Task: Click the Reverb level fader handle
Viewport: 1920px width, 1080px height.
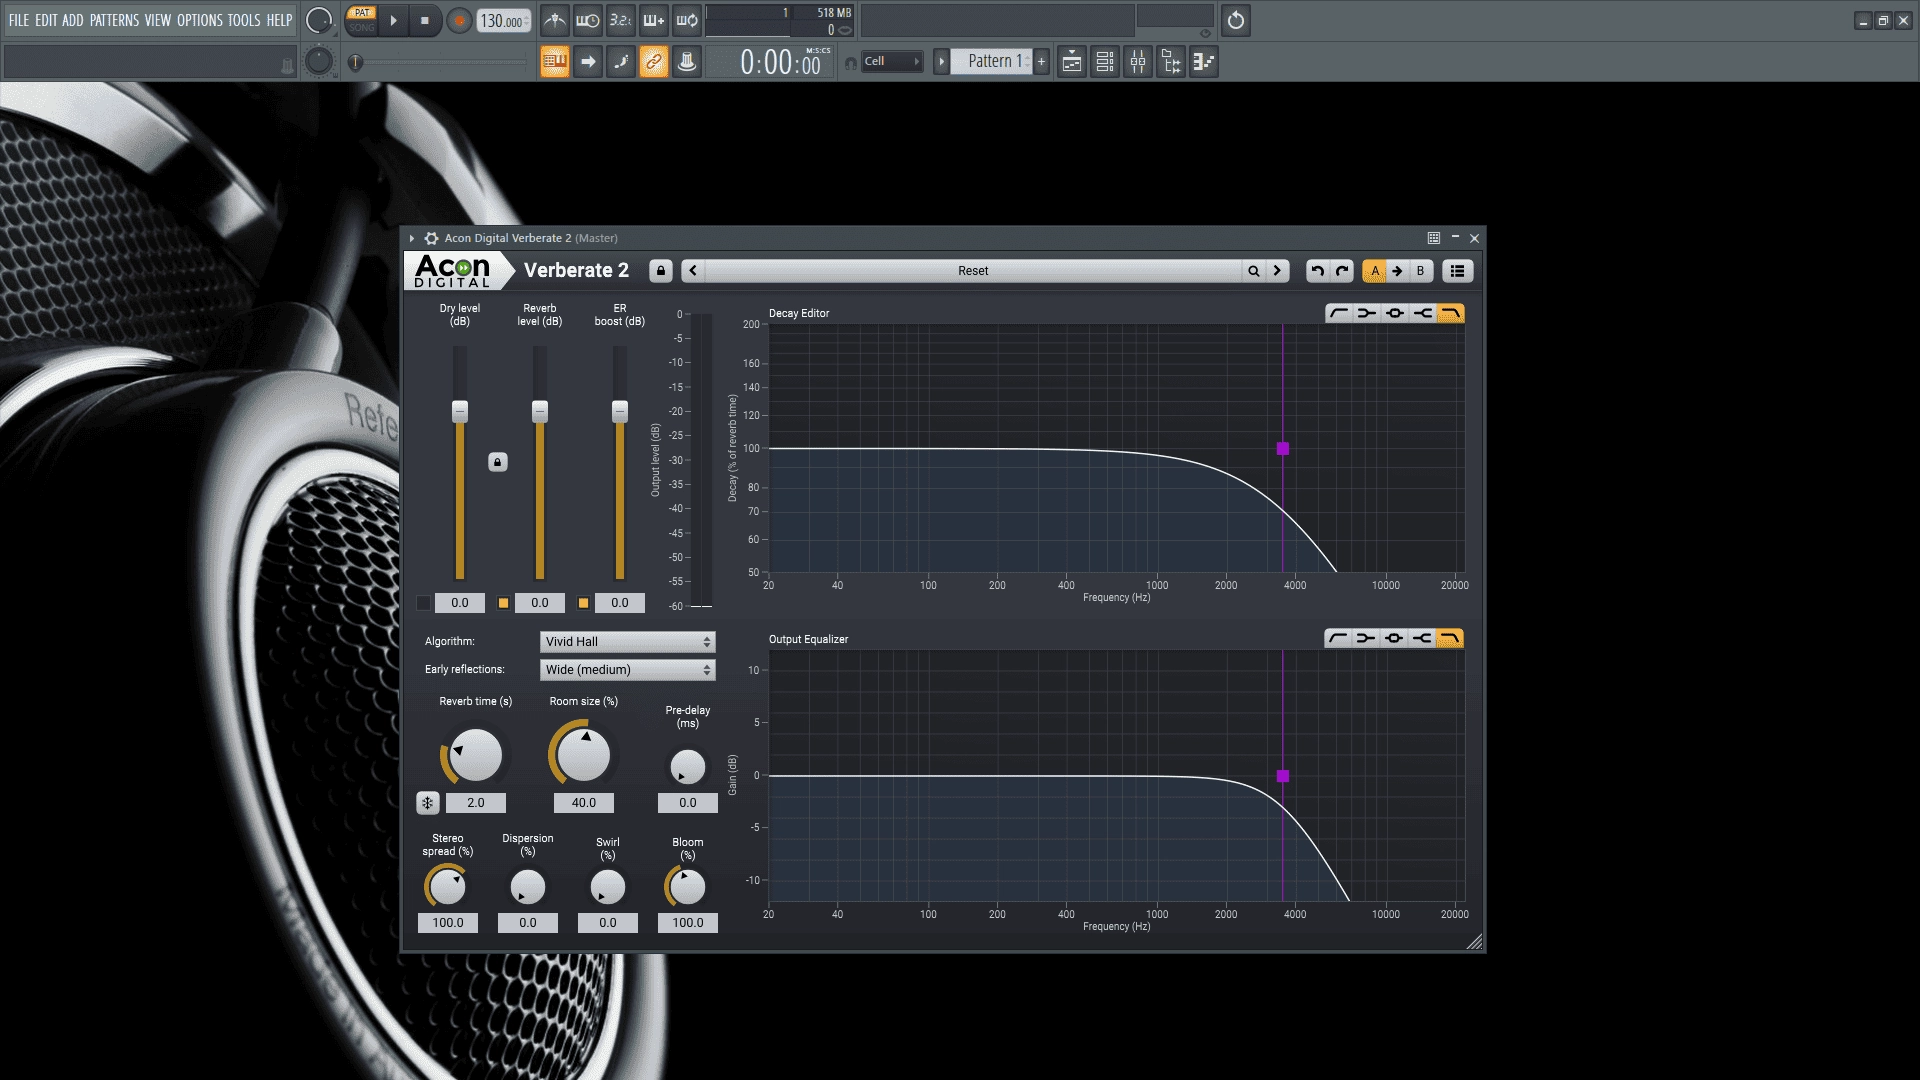Action: pyautogui.click(x=540, y=411)
